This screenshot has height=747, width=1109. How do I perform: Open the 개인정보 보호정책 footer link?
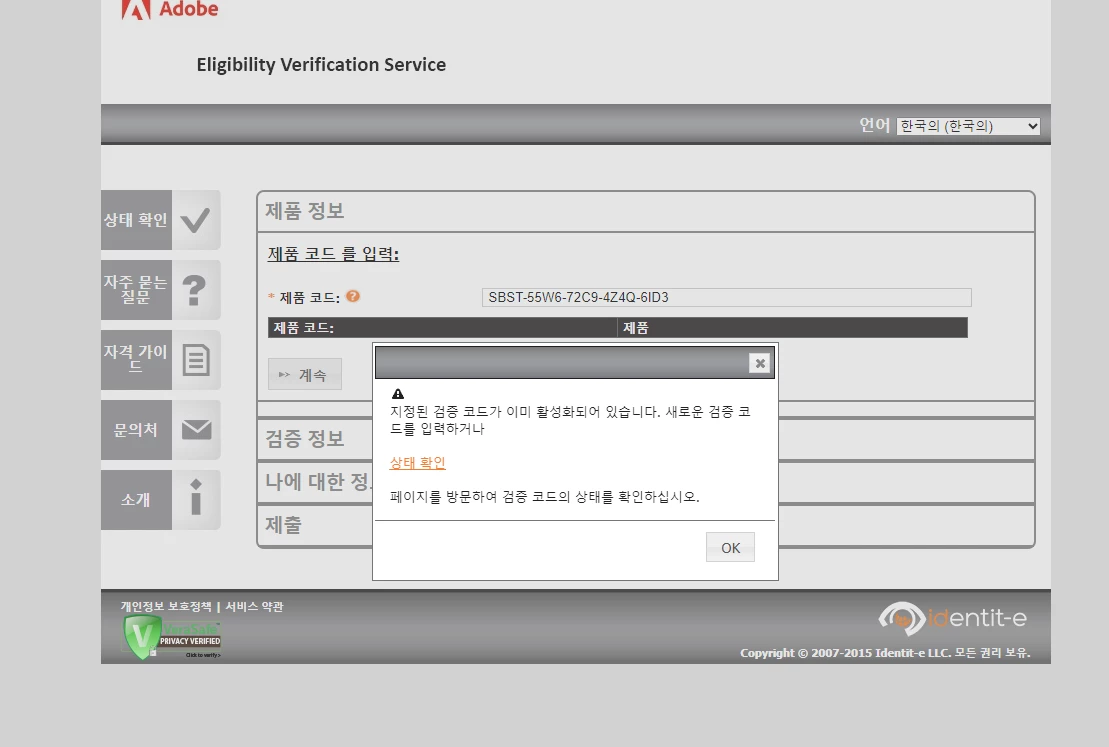coord(166,606)
